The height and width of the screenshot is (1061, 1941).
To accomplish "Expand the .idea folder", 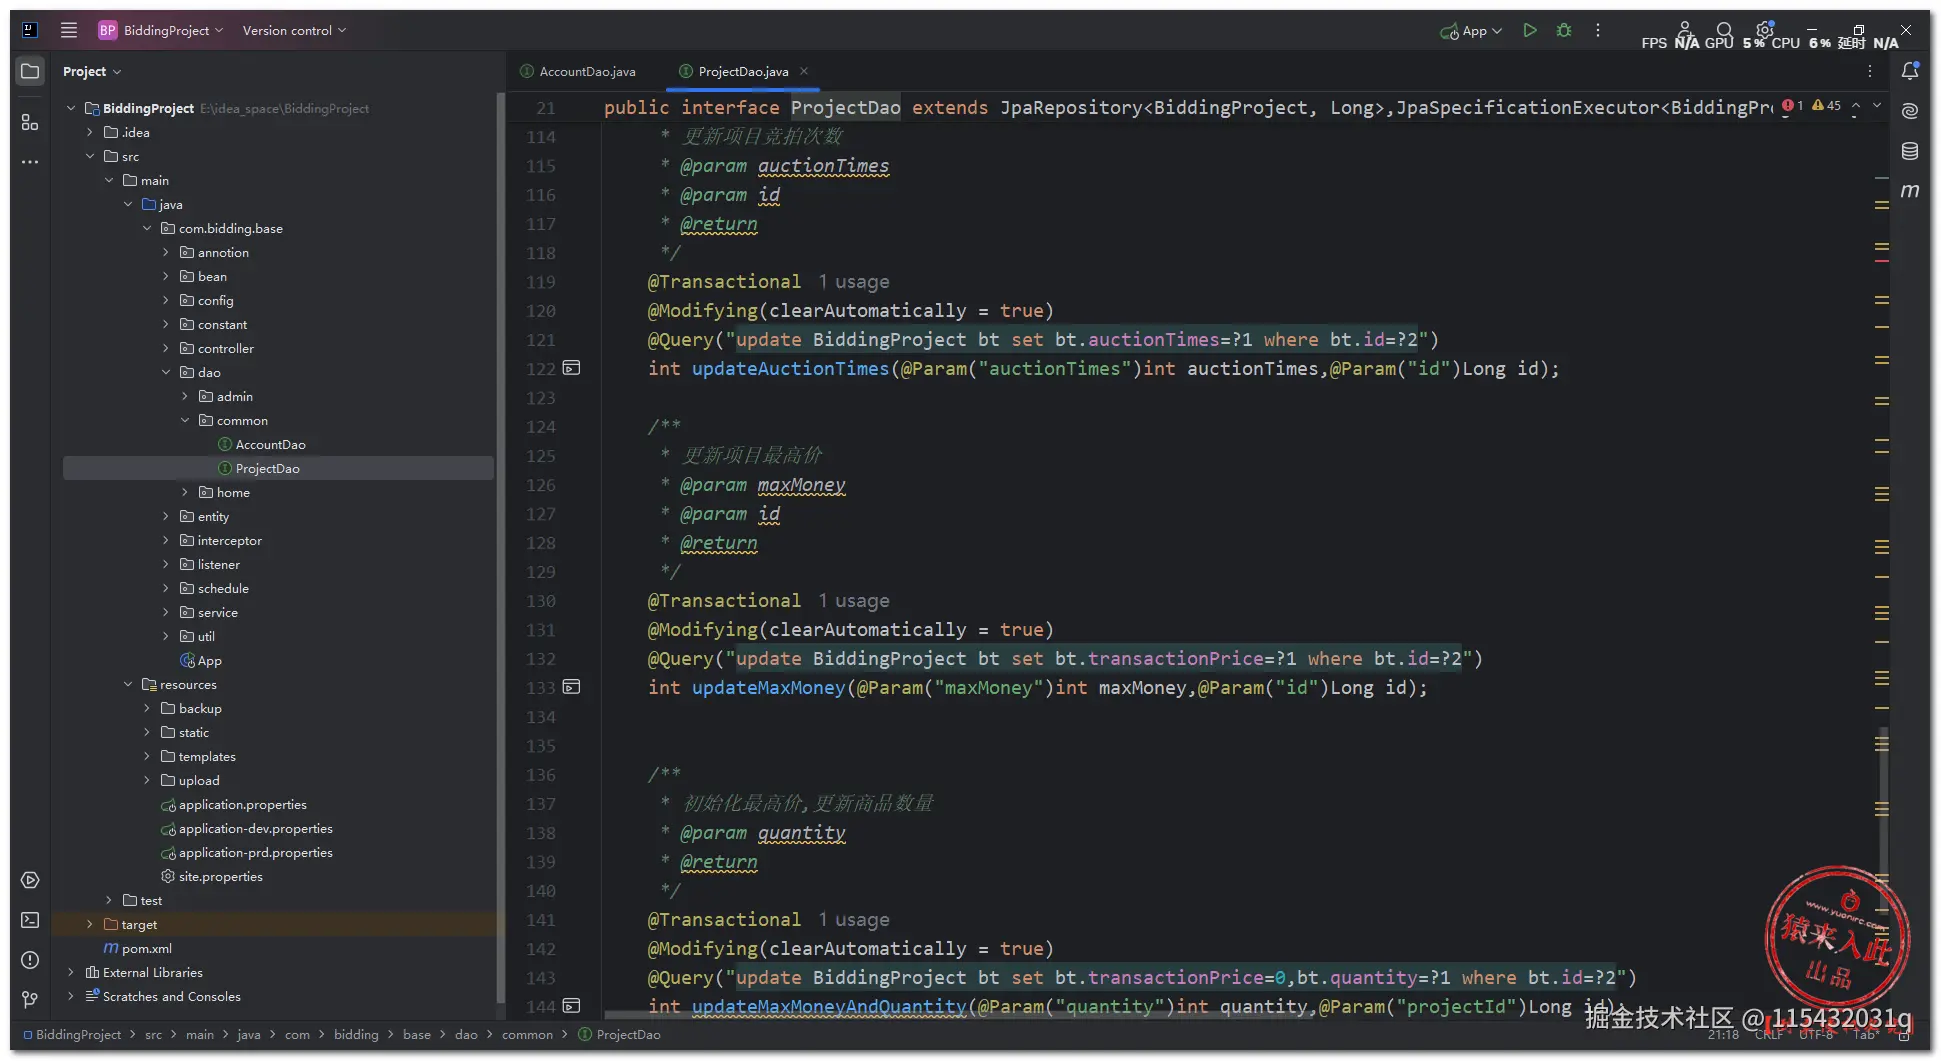I will (x=90, y=132).
